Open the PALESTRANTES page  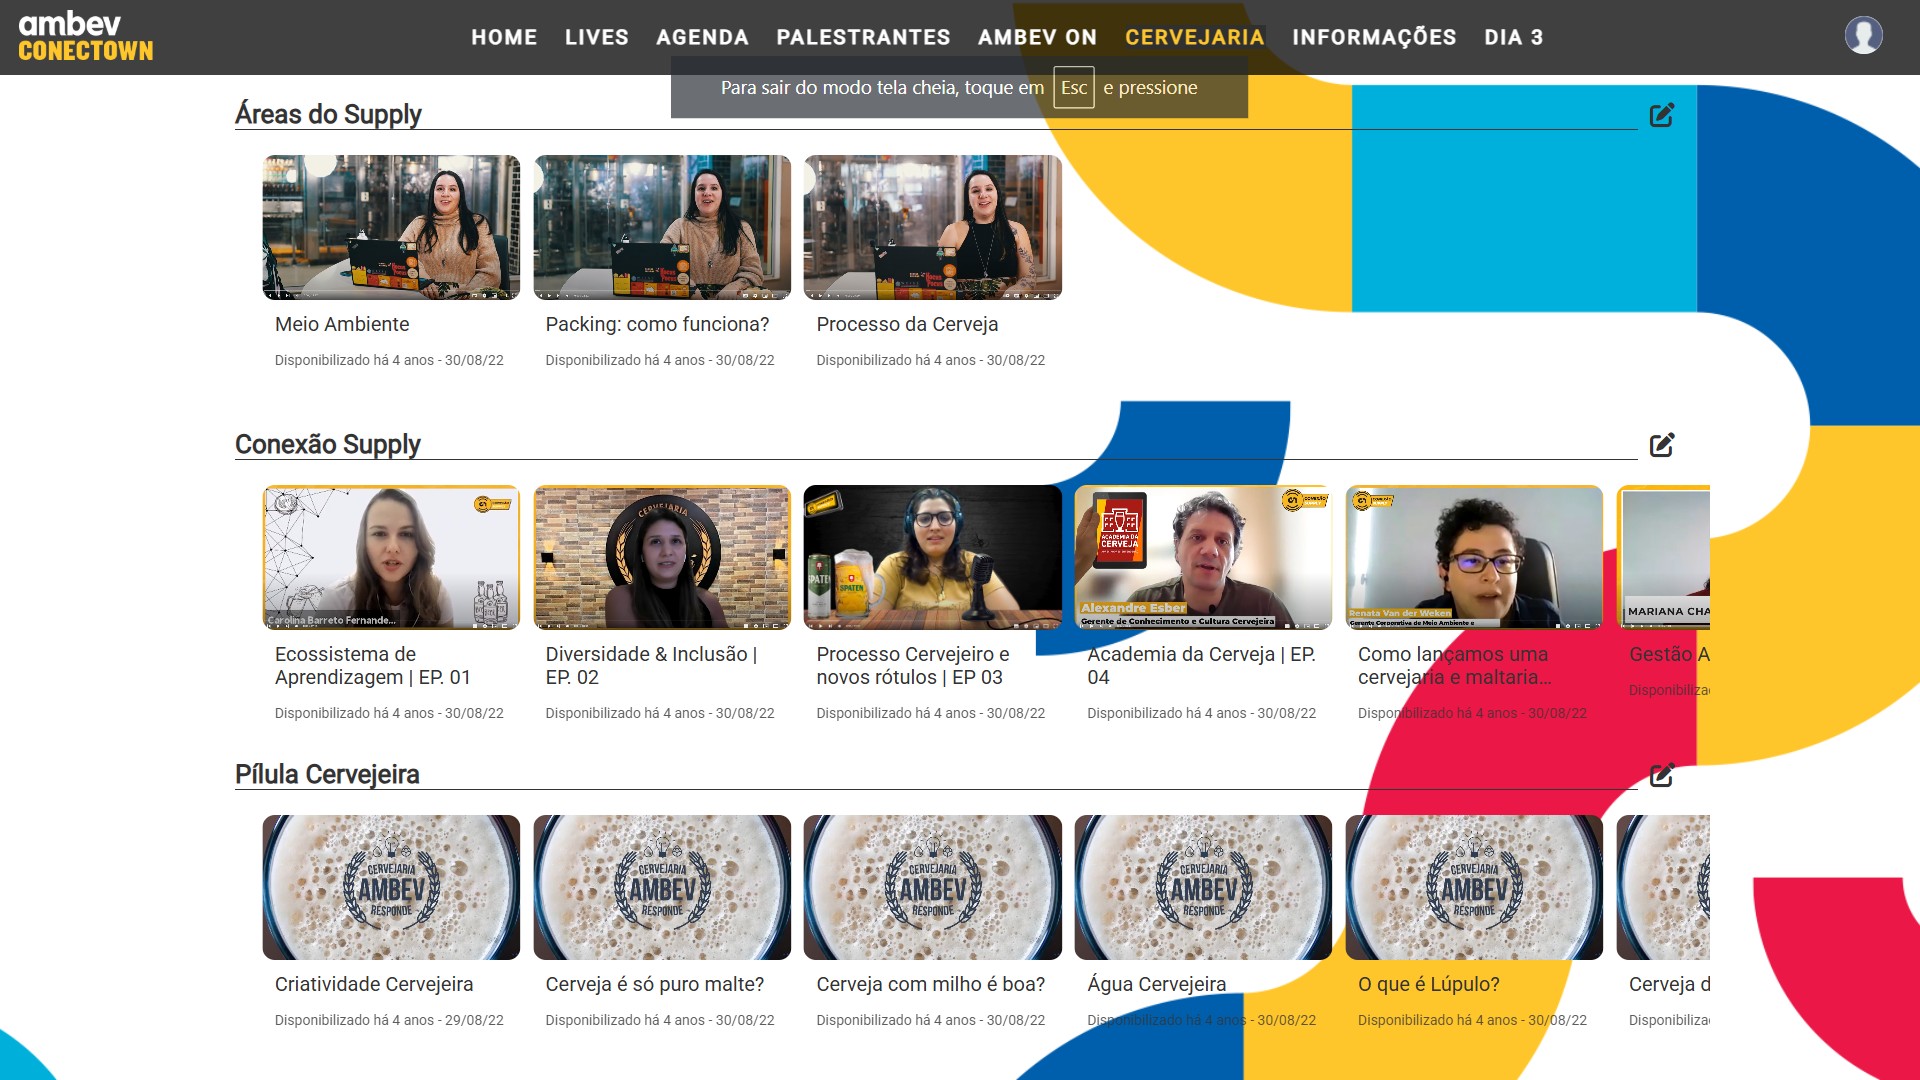pos(863,37)
